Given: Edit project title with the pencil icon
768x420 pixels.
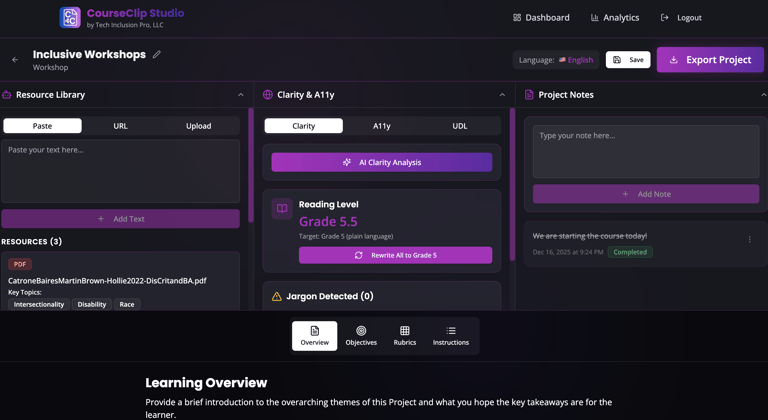Looking at the screenshot, I should pyautogui.click(x=157, y=54).
